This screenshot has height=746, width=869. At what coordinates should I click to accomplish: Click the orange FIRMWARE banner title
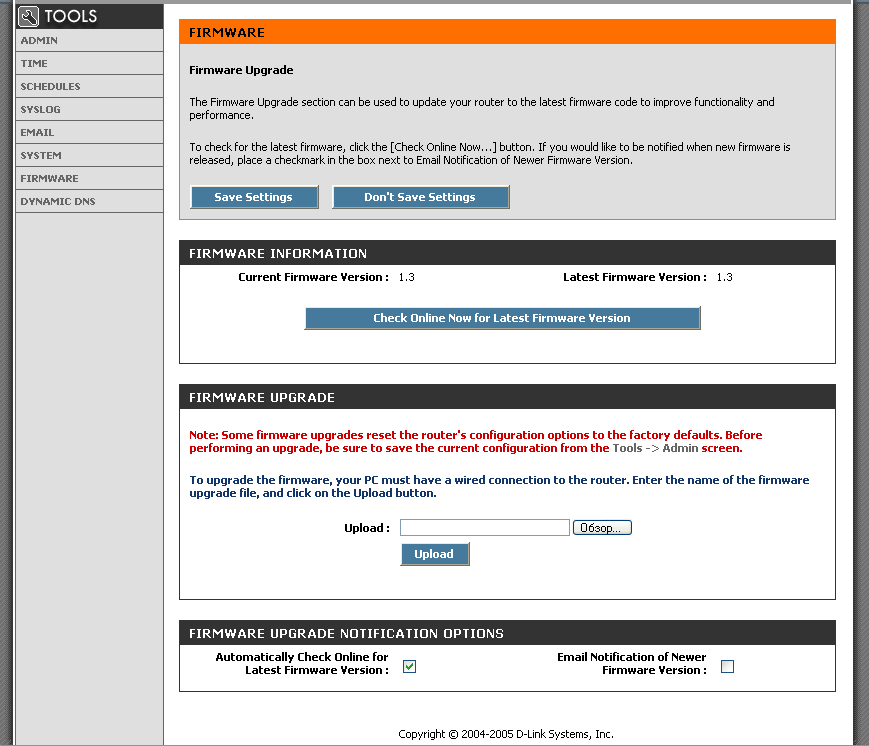[x=227, y=33]
